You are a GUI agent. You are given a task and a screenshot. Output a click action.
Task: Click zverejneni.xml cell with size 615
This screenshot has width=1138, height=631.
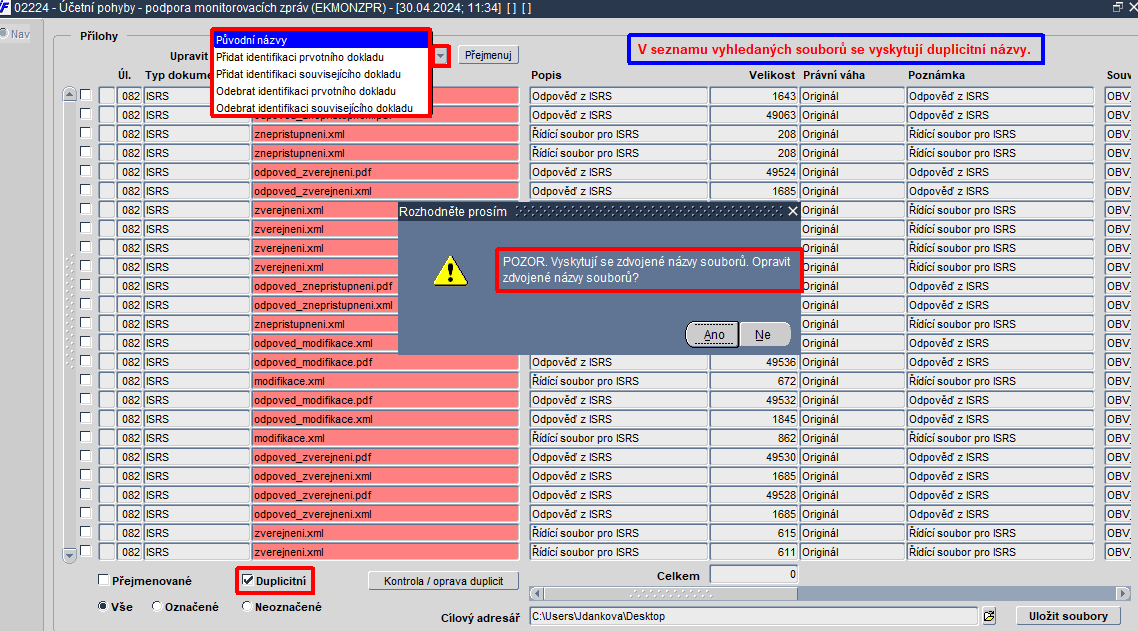click(385, 533)
